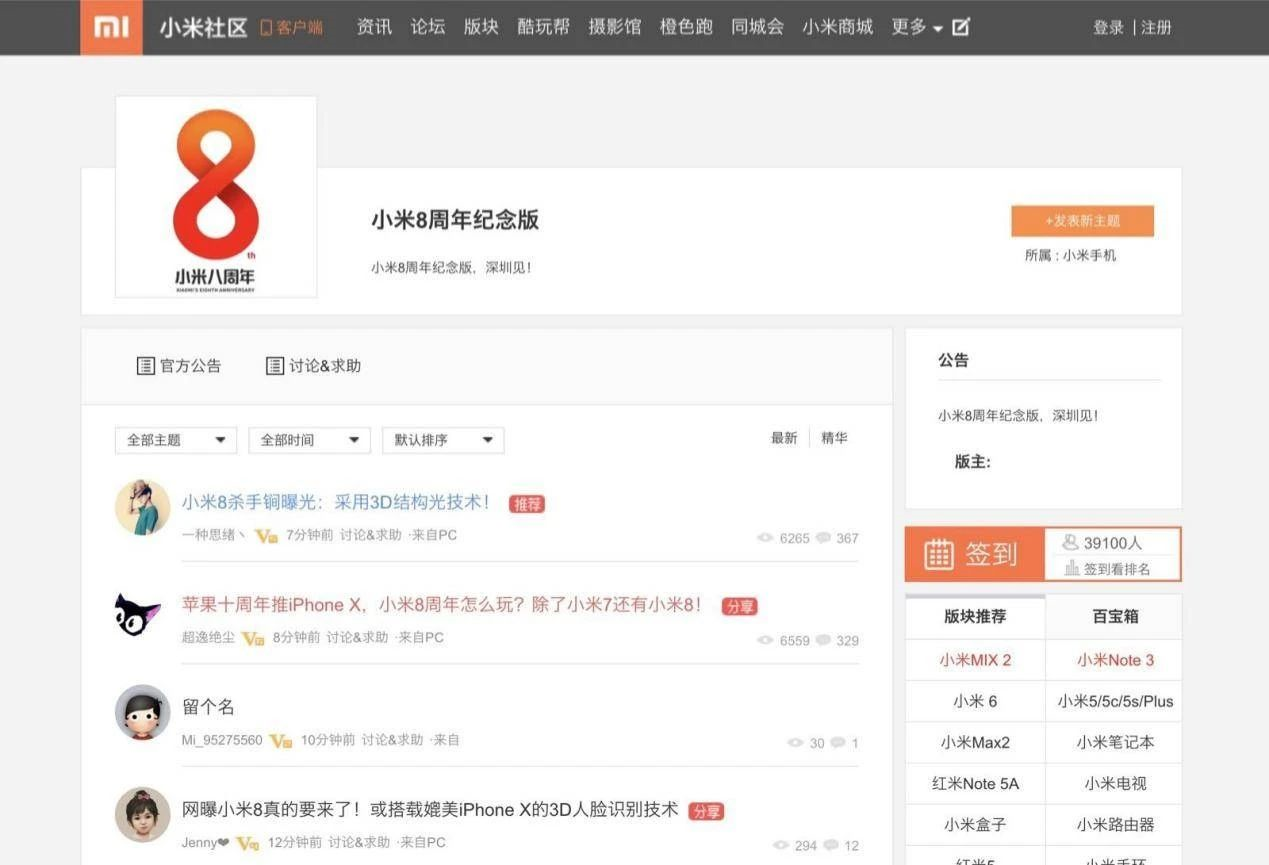Open the 默认排序 sort dropdown
Viewport: 1269px width, 865px height.
pyautogui.click(x=443, y=440)
